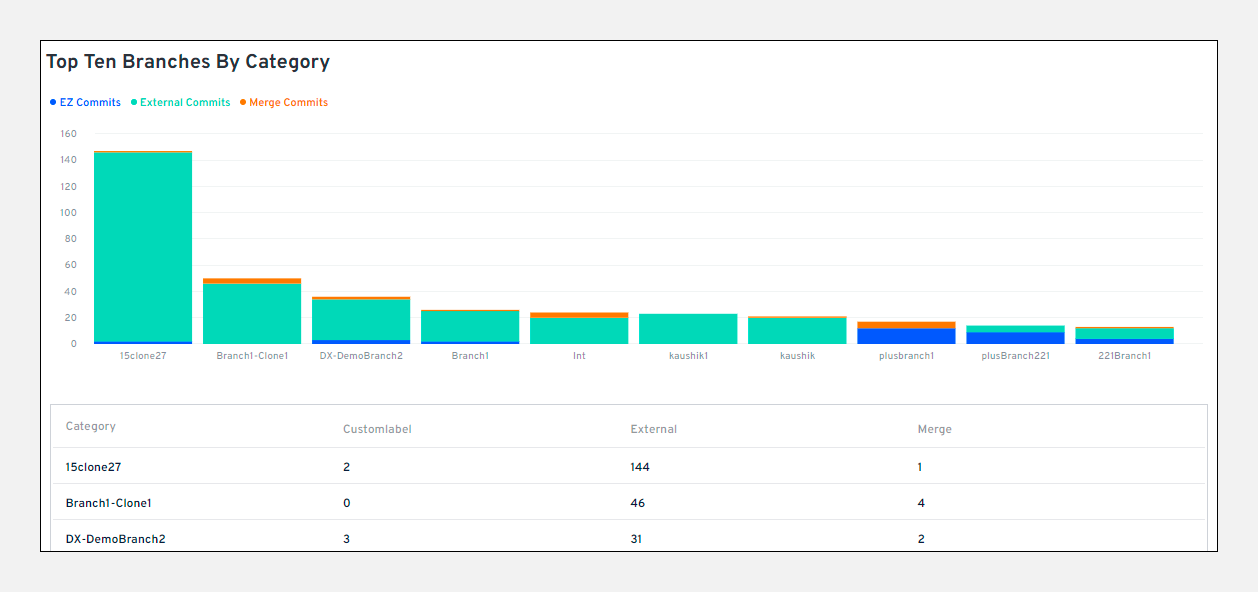
Task: Click merge value 1 for 15clone27
Action: coord(919,466)
